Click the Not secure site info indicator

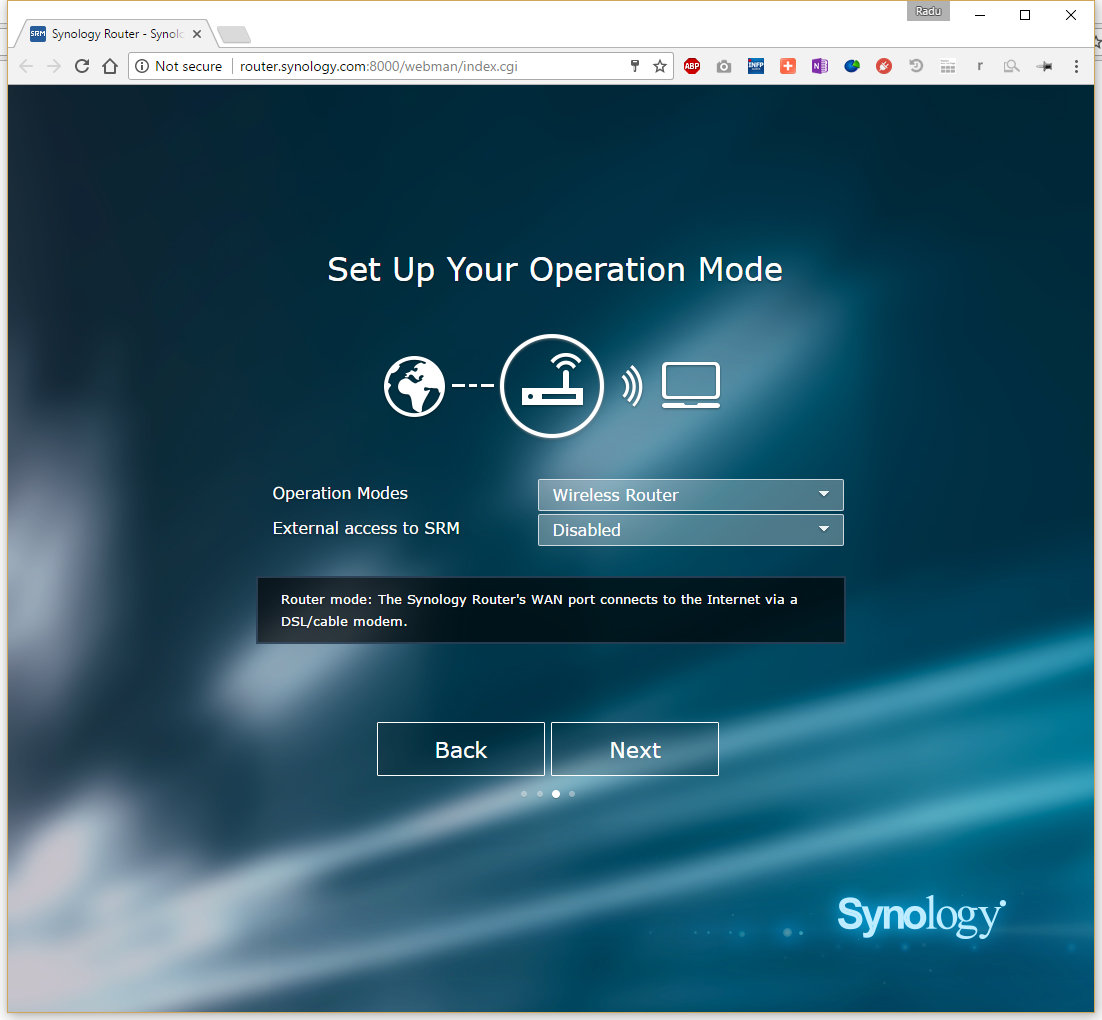178,66
